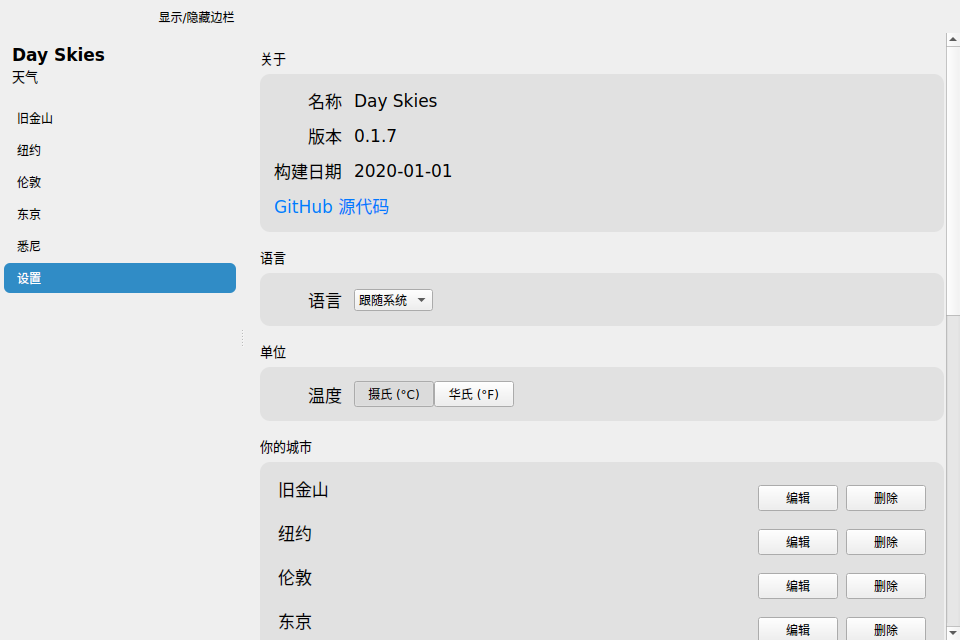Delete the 纽约 city entry
The width and height of the screenshot is (960, 640).
[x=886, y=542]
